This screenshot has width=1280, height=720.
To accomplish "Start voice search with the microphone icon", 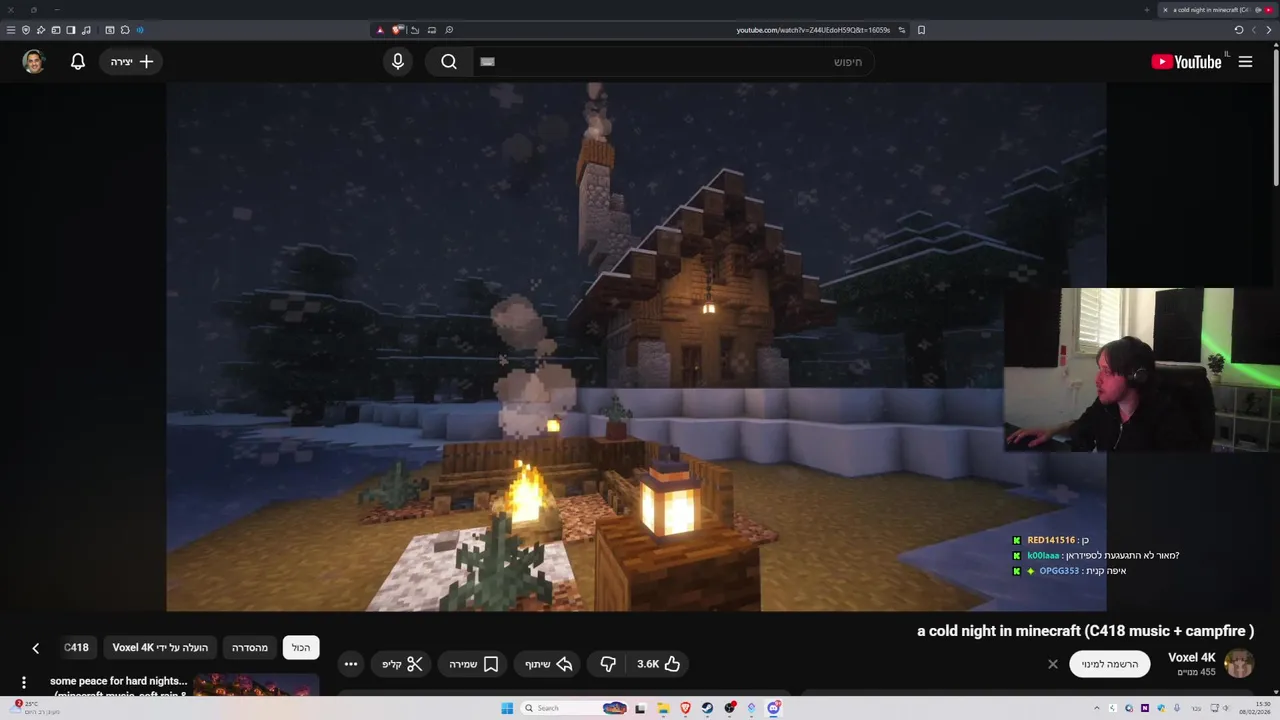I will pos(398,62).
